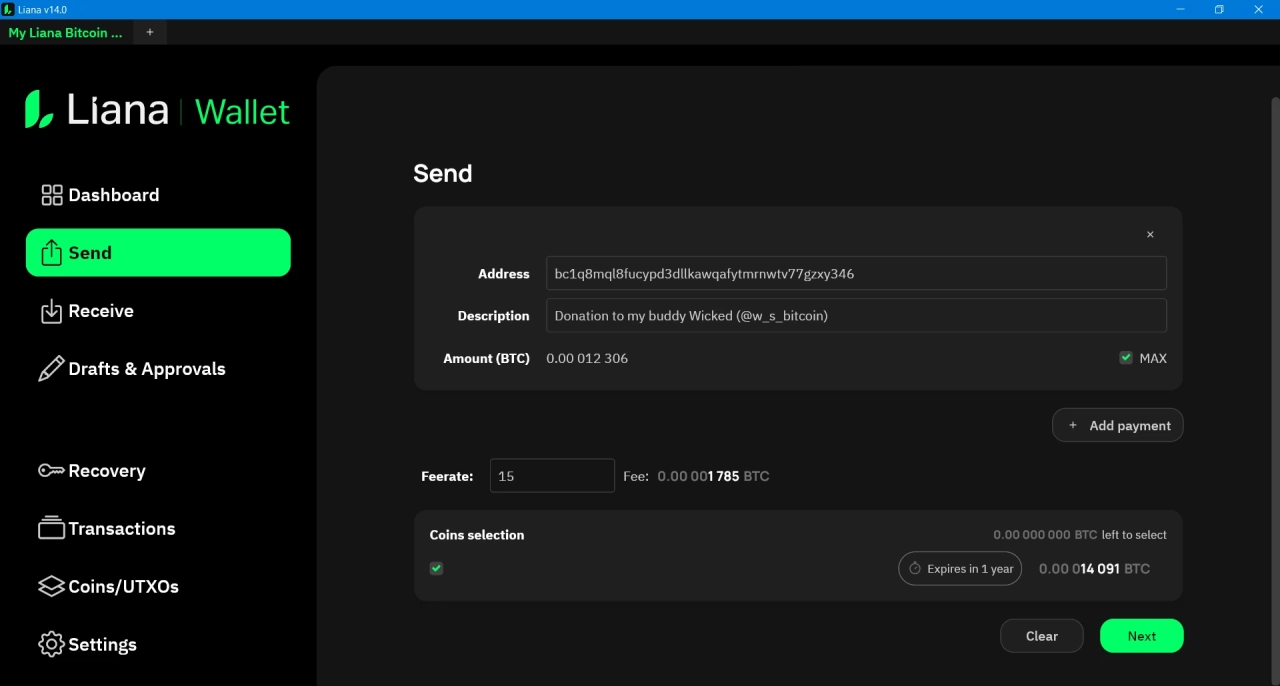Restore the window using title bar button
Viewport: 1280px width, 686px height.
[x=1219, y=9]
